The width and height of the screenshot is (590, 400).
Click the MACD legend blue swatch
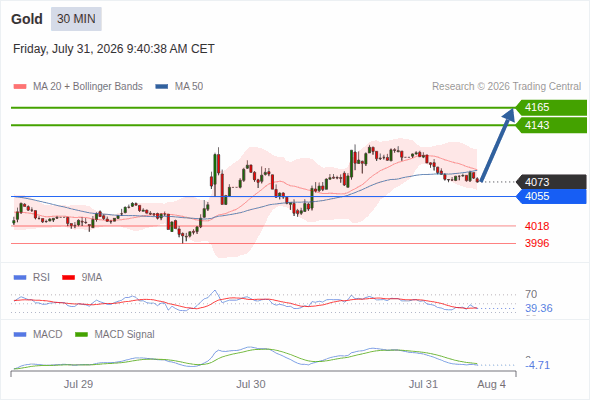click(20, 334)
